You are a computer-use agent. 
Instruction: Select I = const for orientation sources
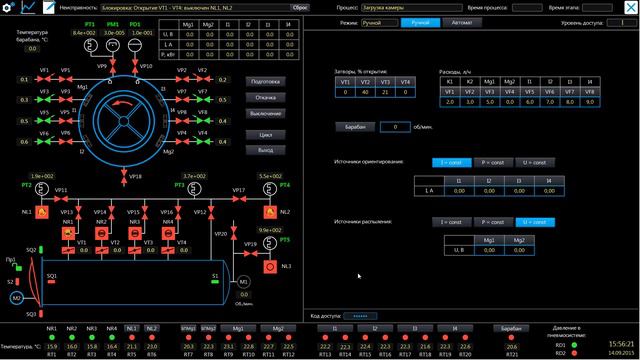452,162
